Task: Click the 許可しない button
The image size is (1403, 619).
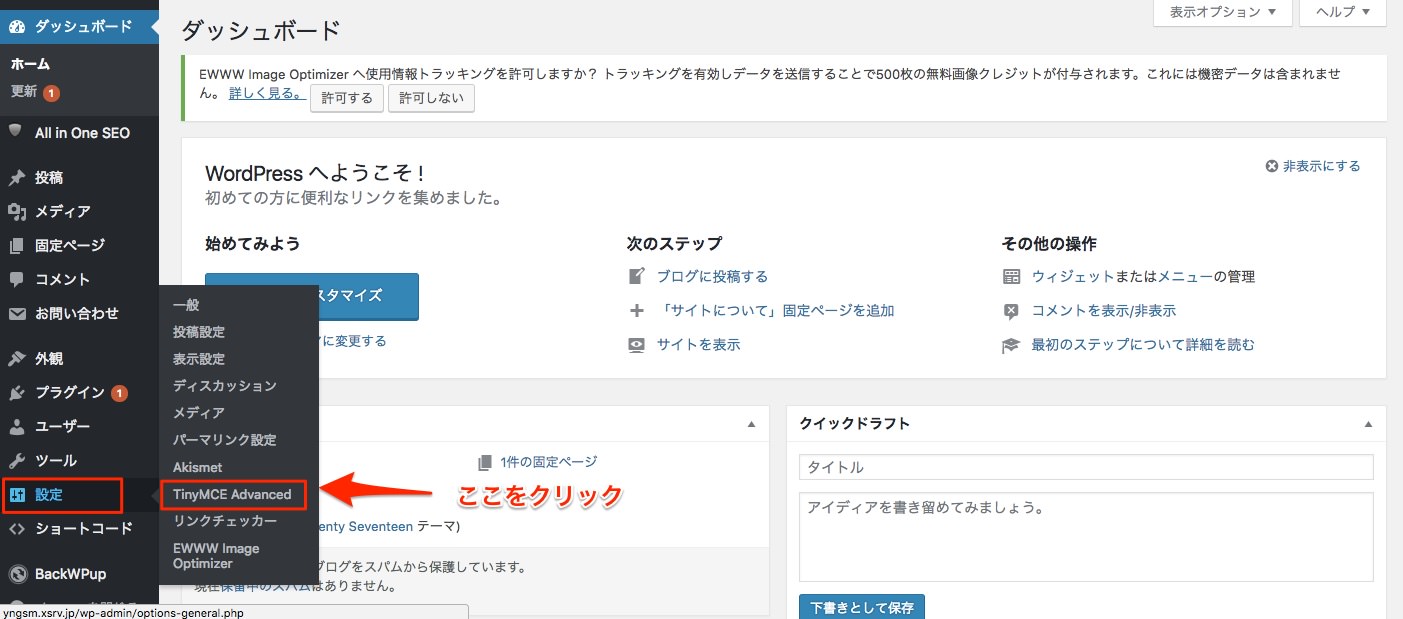Action: tap(431, 98)
